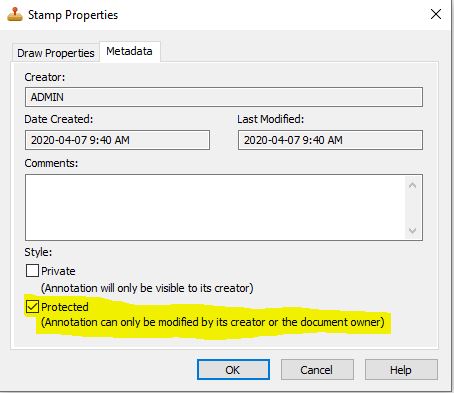Click the Creator field showing ADMIN
Screen dimensions: 454x393
[224, 97]
